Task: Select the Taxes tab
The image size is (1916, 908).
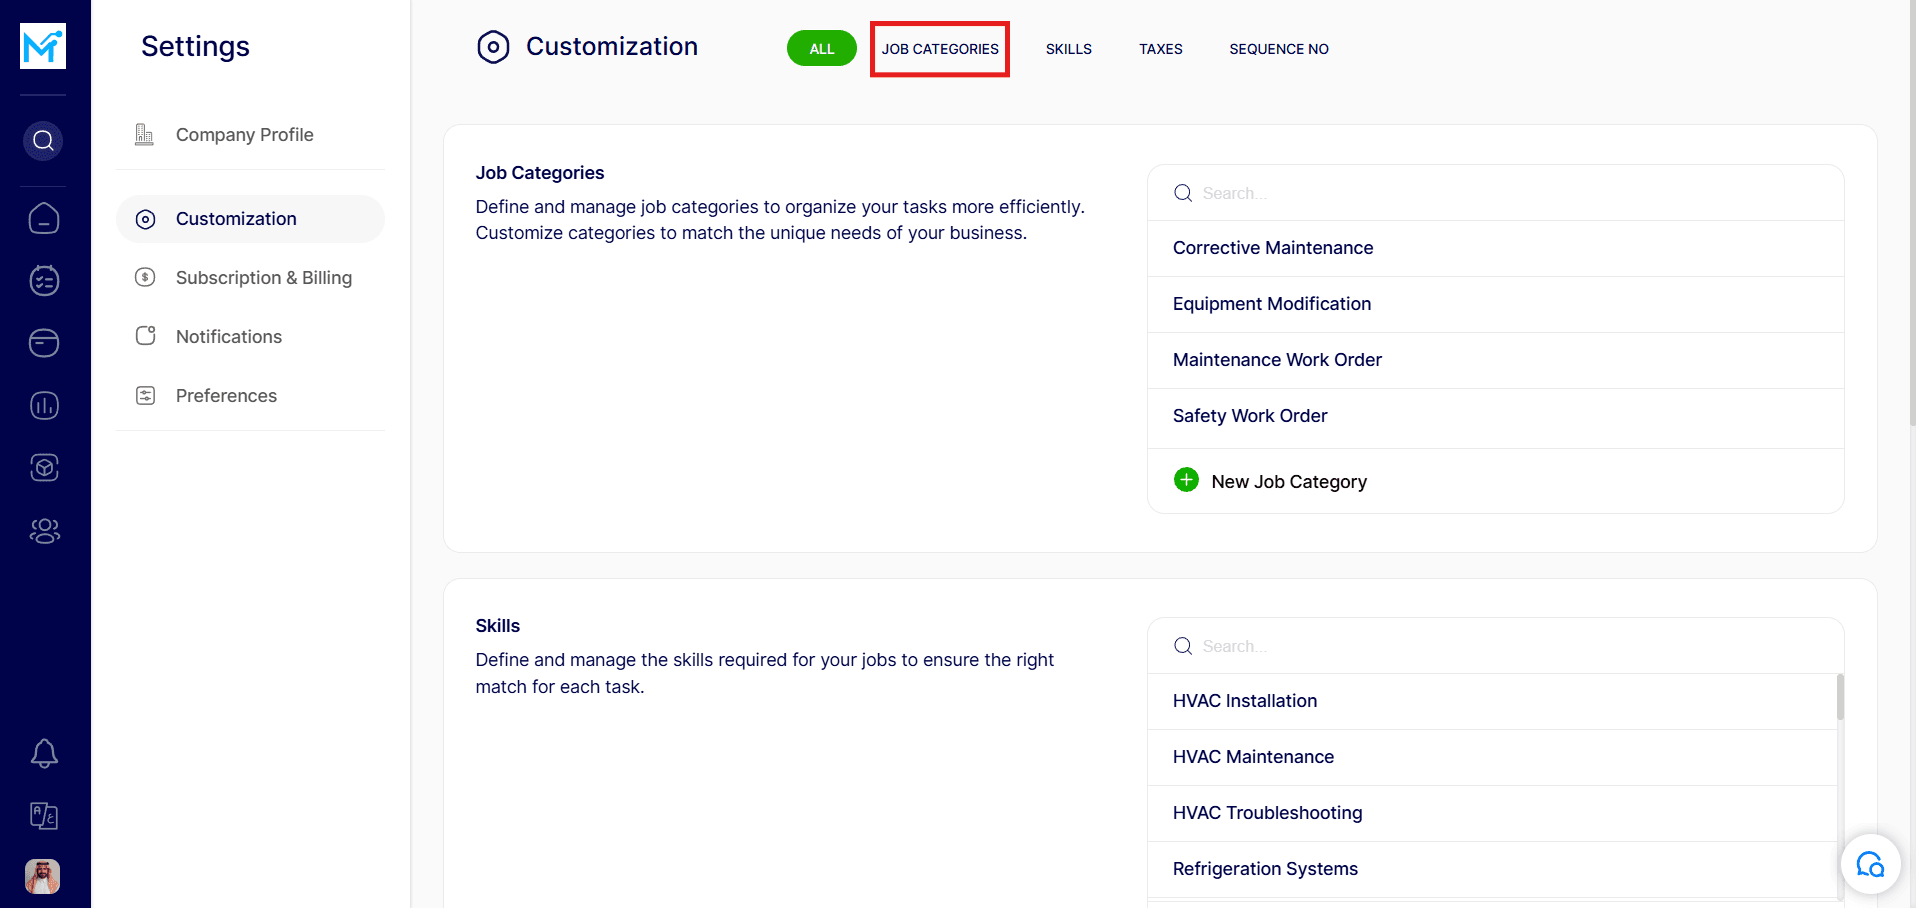Action: coord(1160,49)
